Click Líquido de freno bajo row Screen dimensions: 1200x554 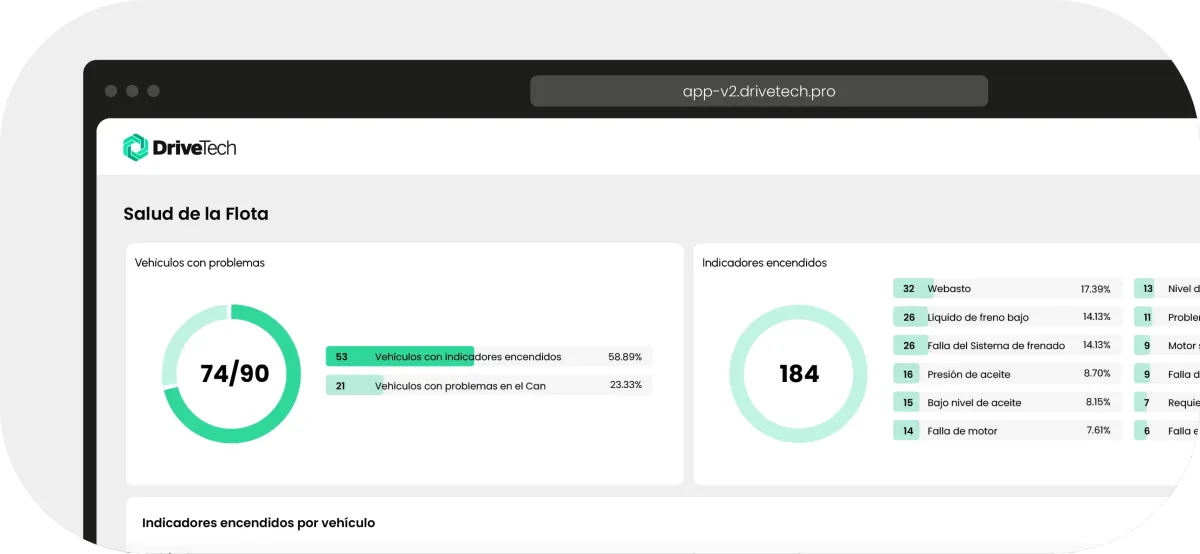1007,317
